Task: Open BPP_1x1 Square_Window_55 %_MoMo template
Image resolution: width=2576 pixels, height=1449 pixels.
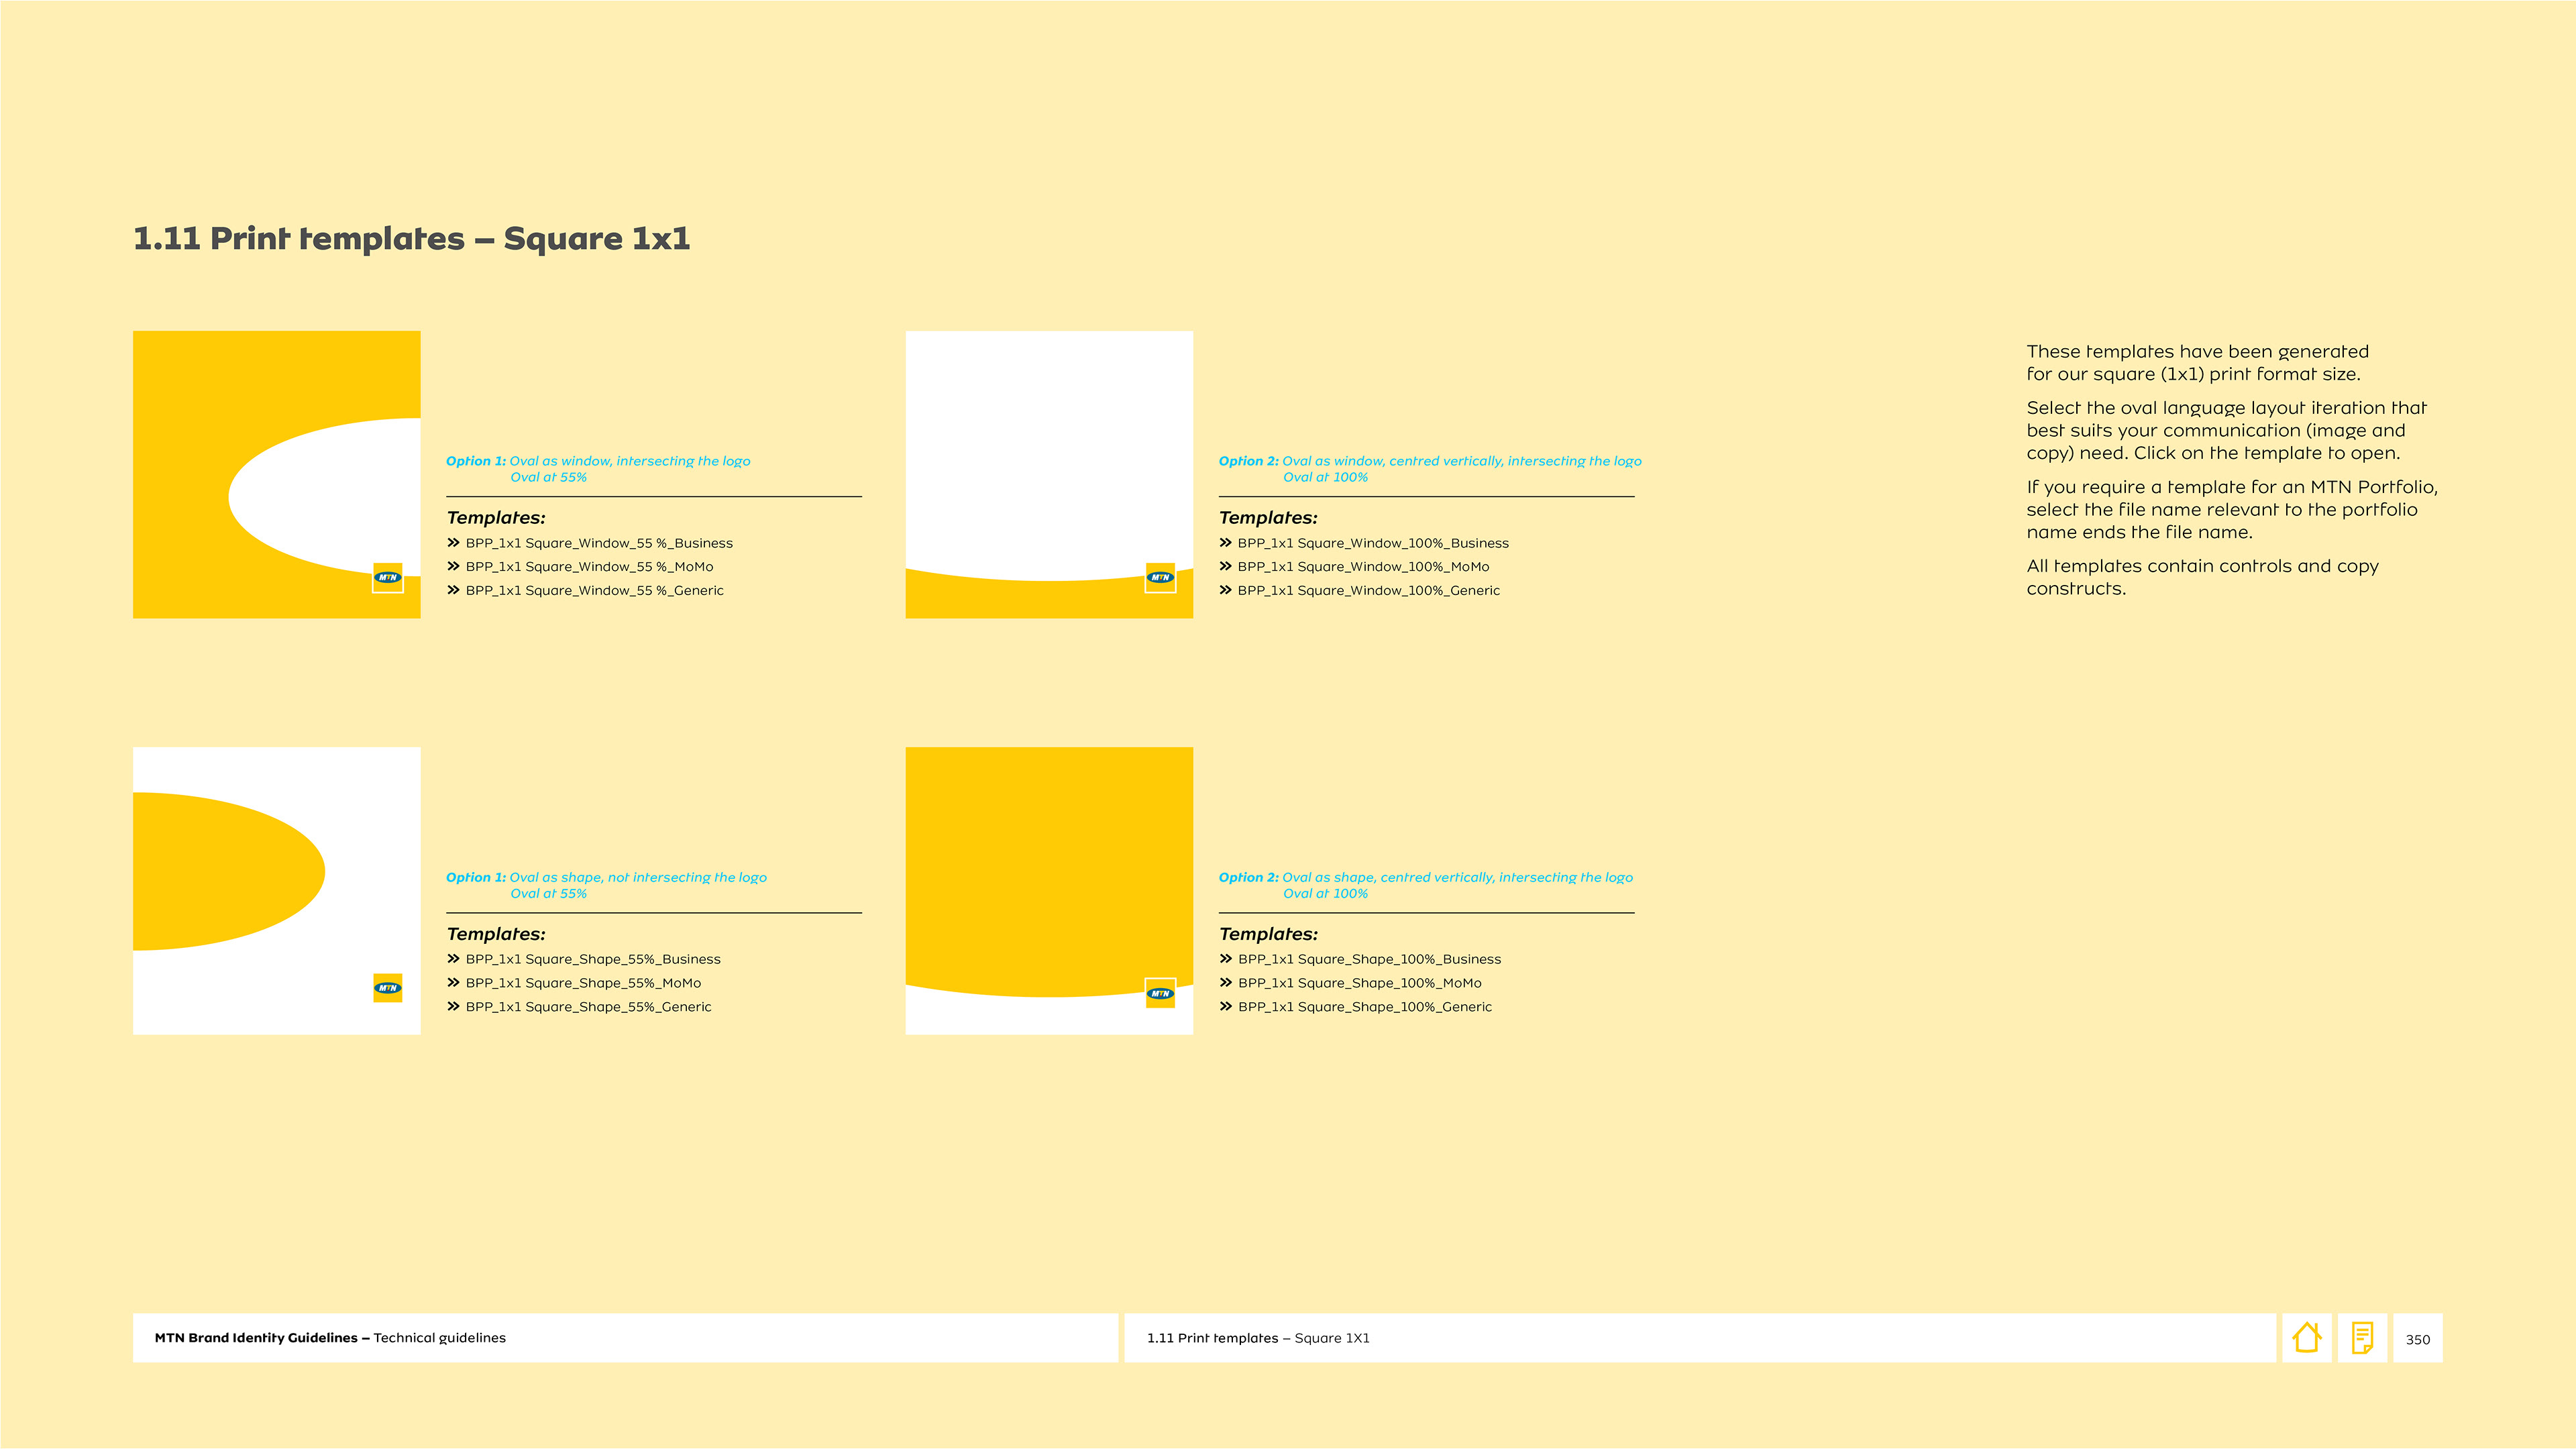Action: (589, 567)
